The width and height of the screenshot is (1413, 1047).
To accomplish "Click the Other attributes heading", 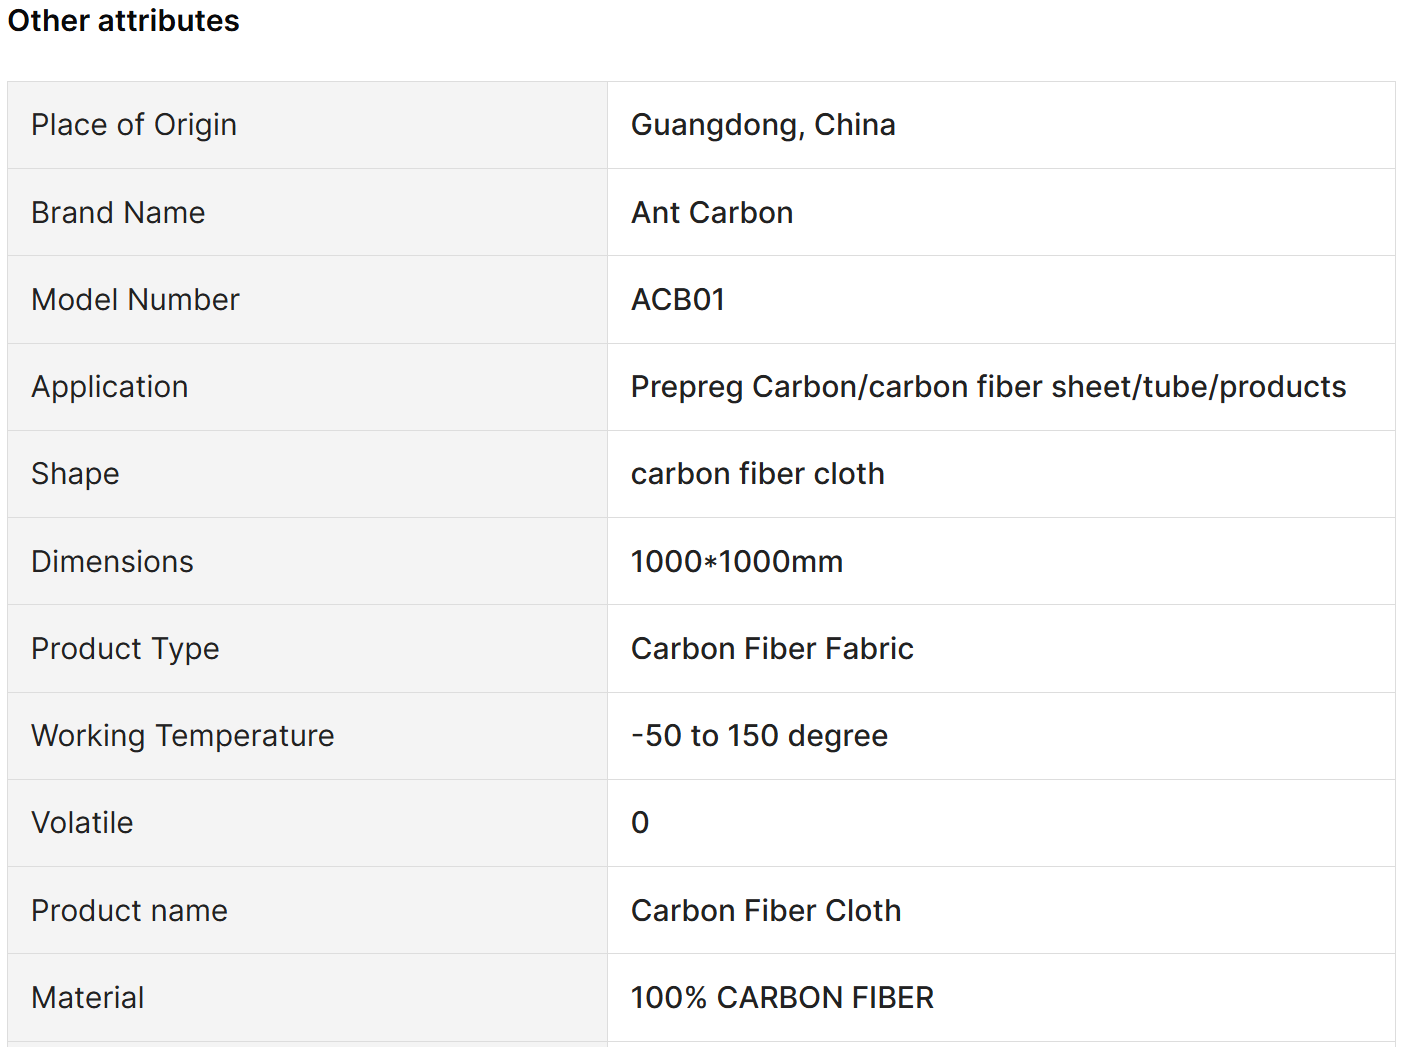I will click(123, 21).
